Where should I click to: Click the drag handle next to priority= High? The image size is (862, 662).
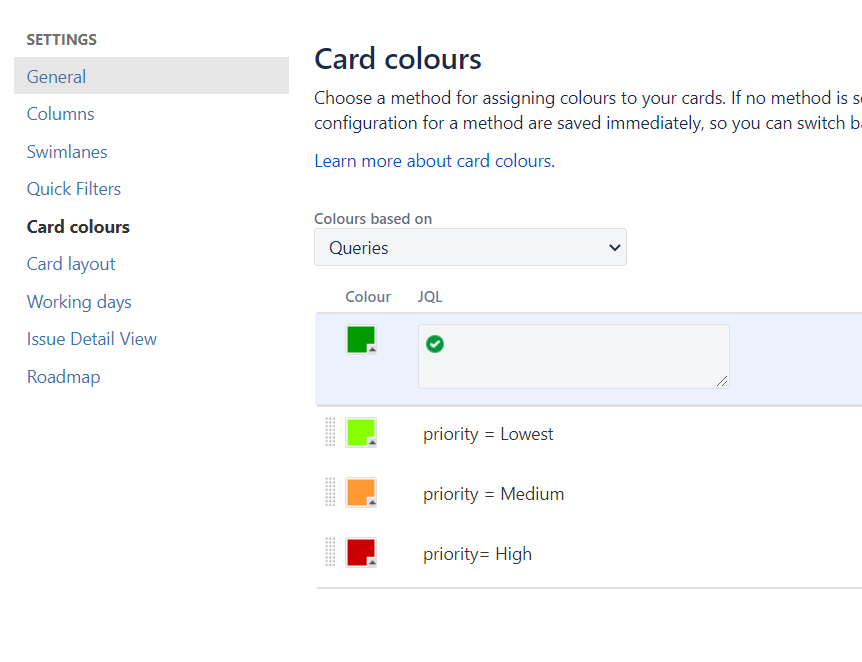coord(331,552)
